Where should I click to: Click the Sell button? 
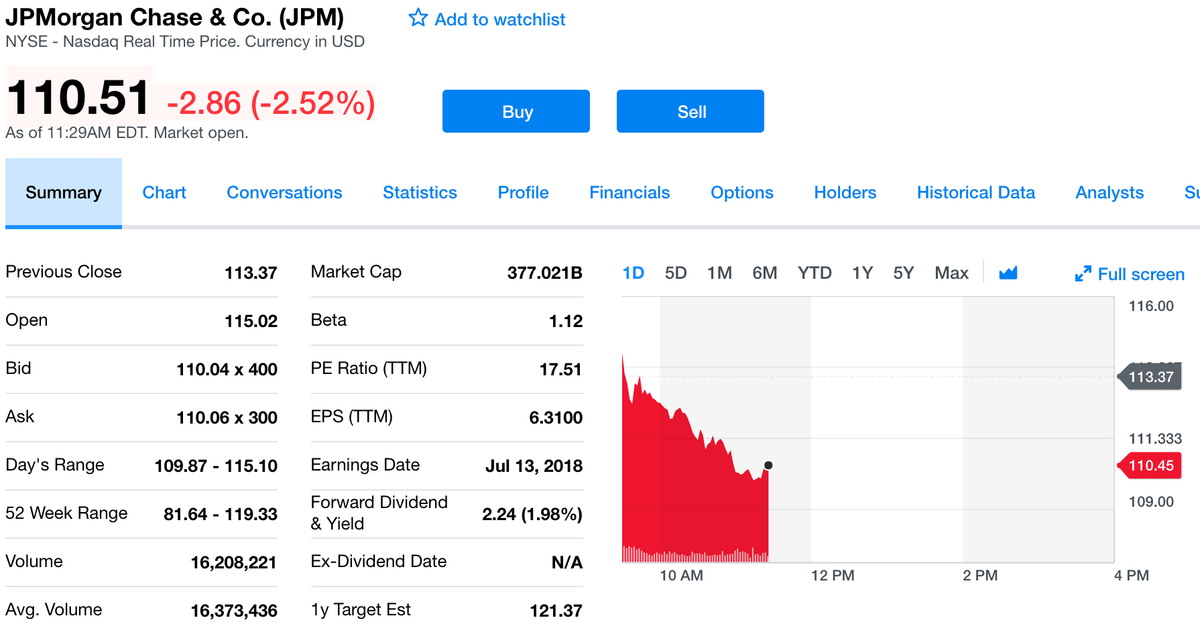[x=690, y=111]
